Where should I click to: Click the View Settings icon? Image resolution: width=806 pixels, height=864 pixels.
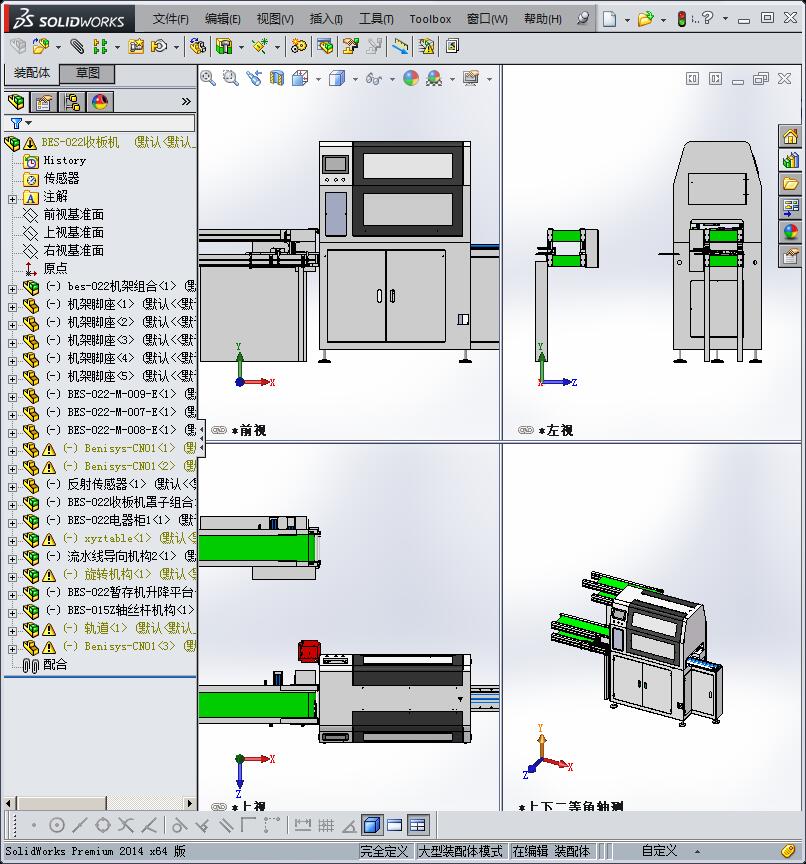(471, 78)
